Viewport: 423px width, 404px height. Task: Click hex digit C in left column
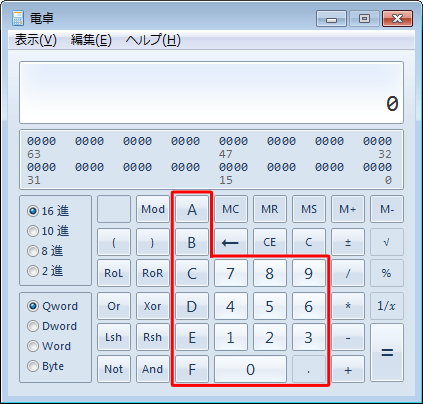192,273
